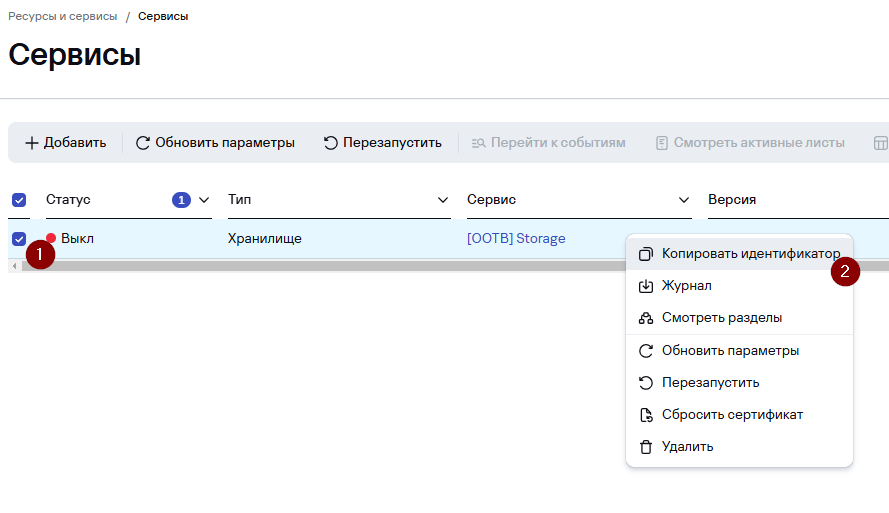Click the Статус column header label

click(x=68, y=200)
